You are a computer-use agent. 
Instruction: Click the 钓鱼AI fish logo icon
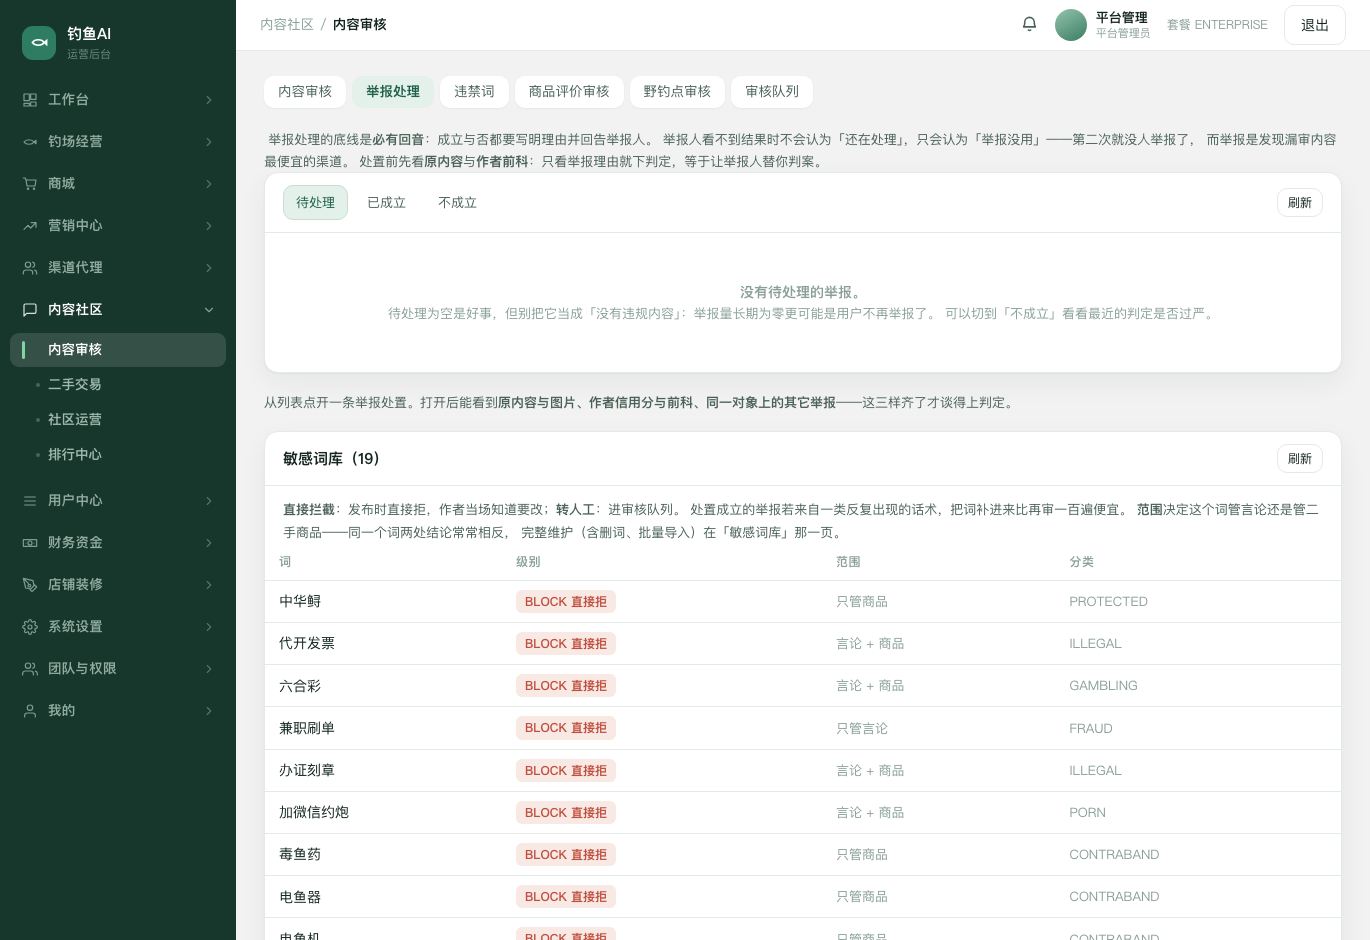point(39,43)
